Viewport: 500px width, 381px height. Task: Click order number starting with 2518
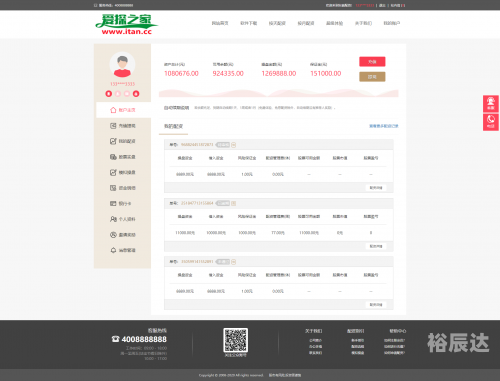click(197, 203)
